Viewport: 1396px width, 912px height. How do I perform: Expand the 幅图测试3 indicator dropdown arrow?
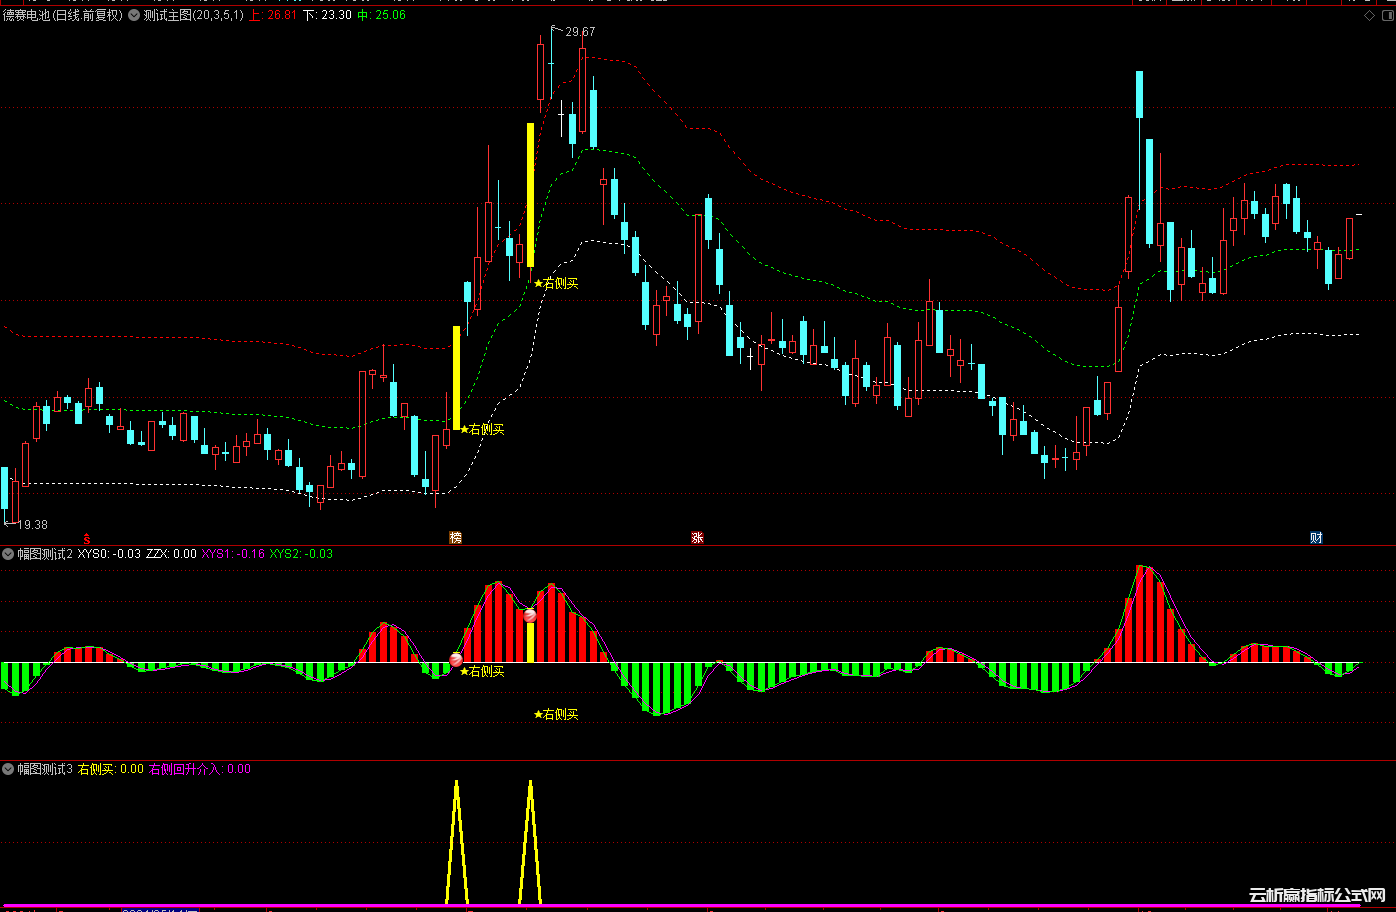pyautogui.click(x=8, y=770)
